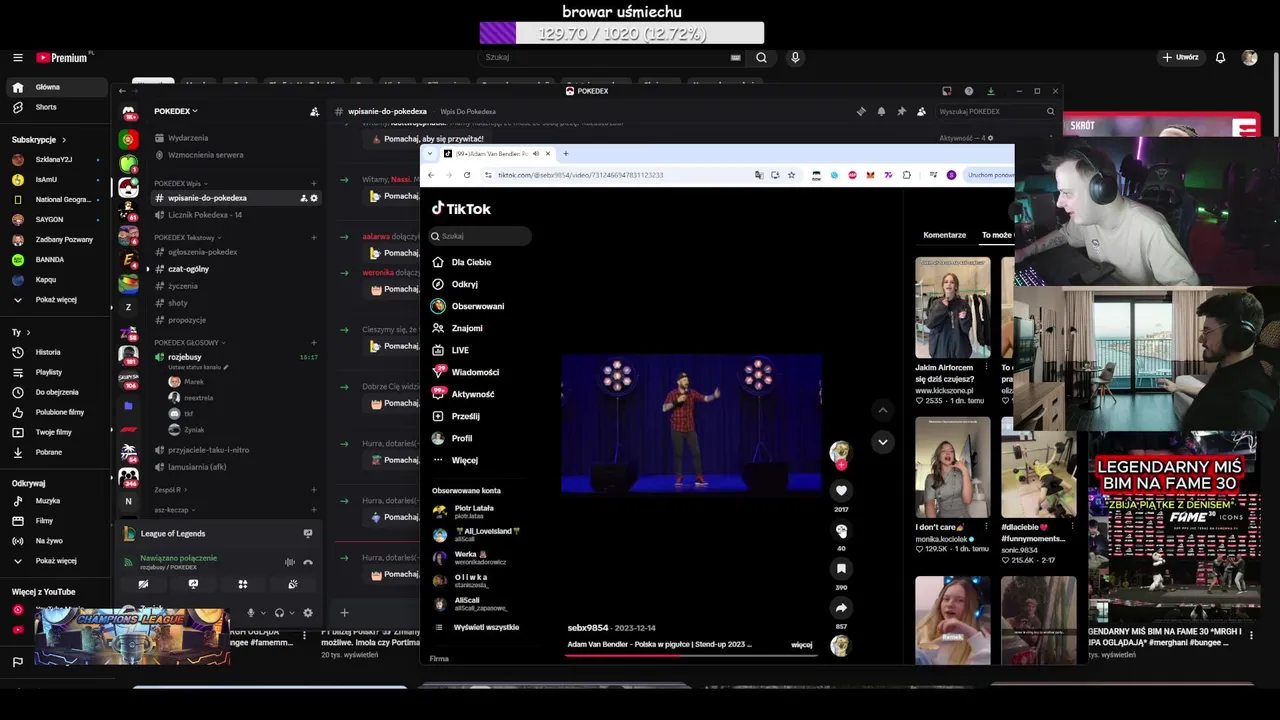Image resolution: width=1280 pixels, height=720 pixels.
Task: Open Wiadomości in TikTok sidebar
Action: 465,372
